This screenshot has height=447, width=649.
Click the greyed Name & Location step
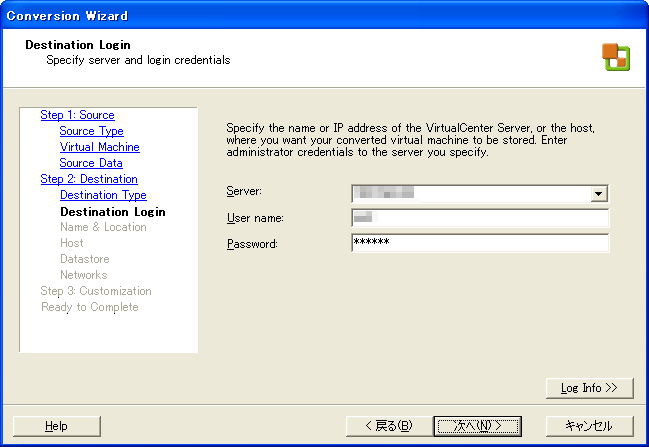tap(103, 227)
